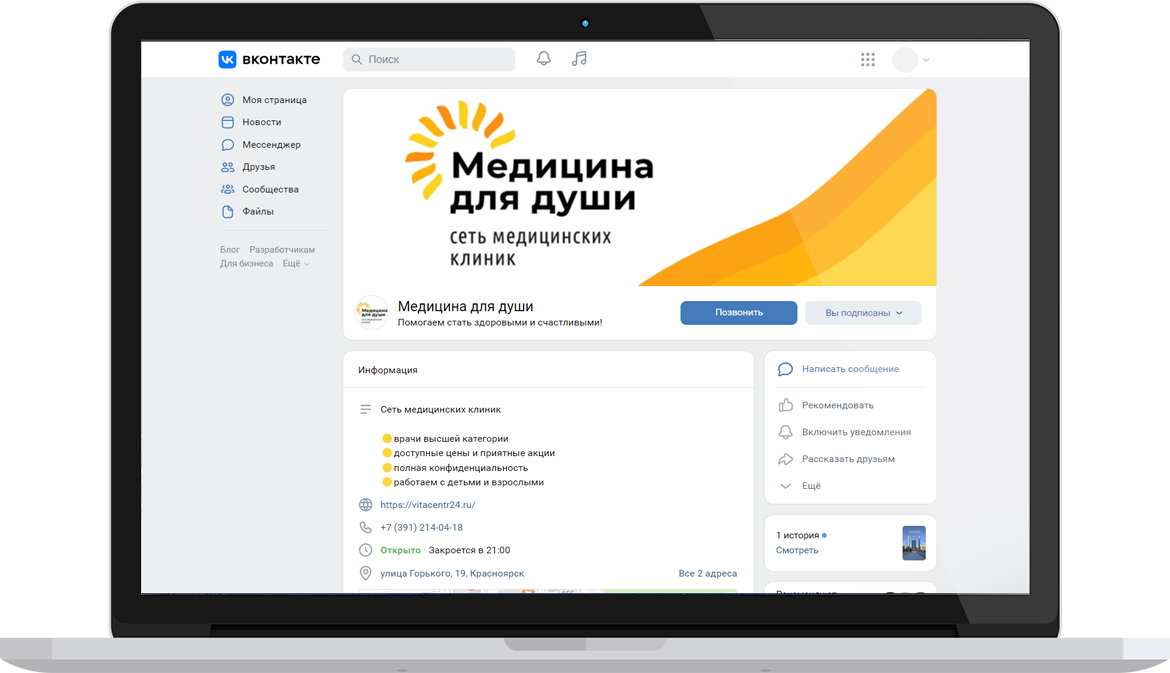This screenshot has width=1170, height=673.
Task: Click the phone handset icon
Action: tap(365, 528)
